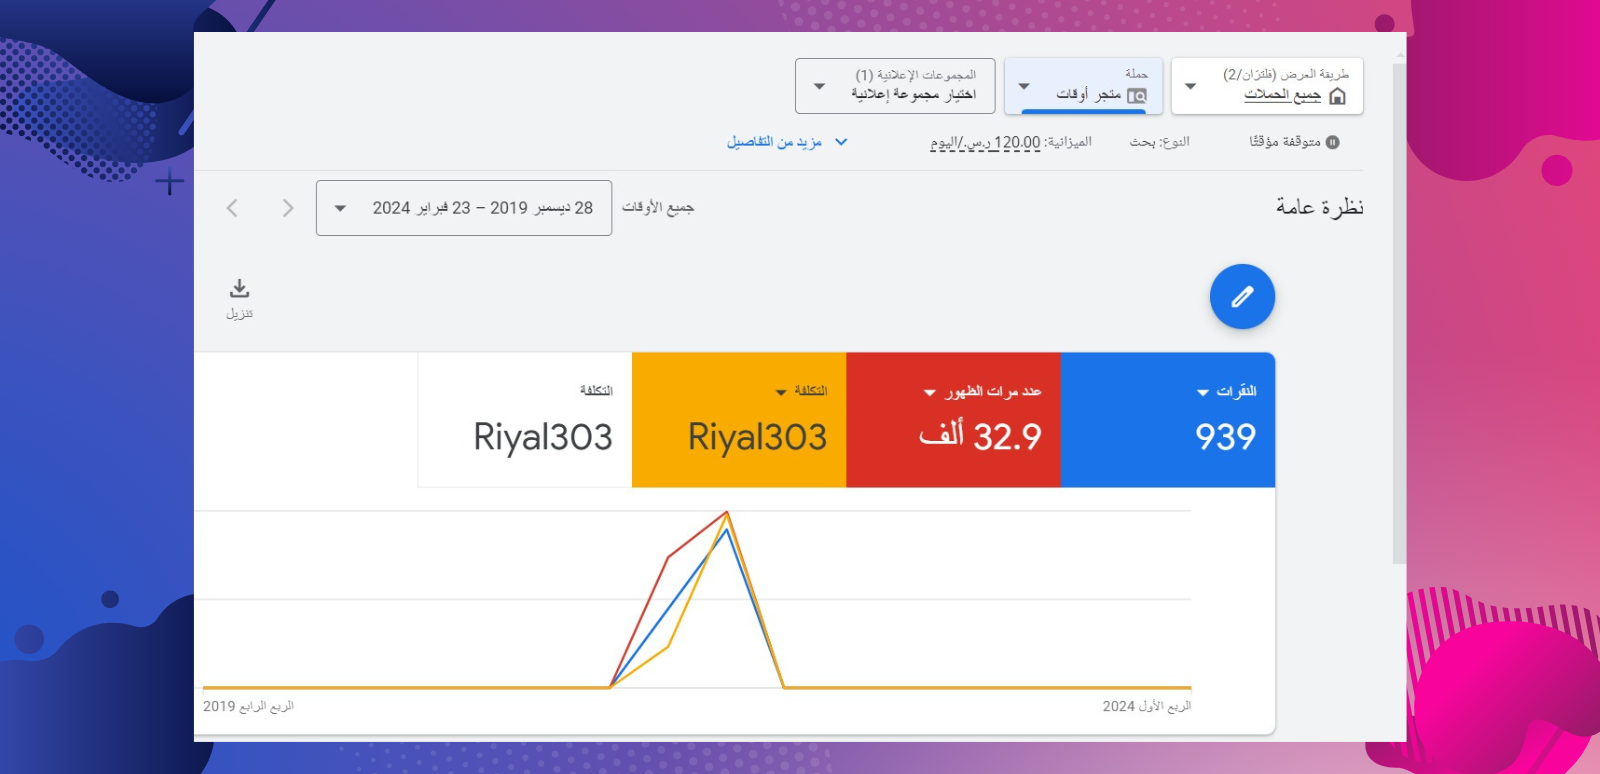
Task: Open the طريقة العرض view filter dropdown
Action: 1267,86
